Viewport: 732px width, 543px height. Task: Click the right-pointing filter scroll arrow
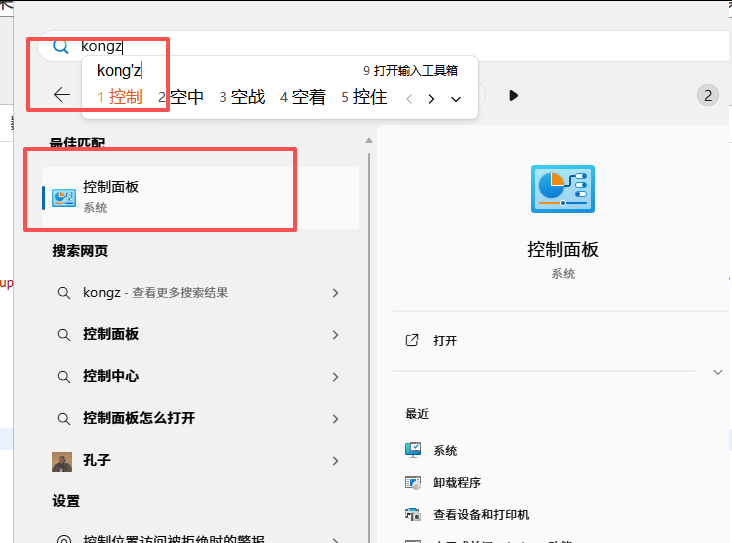pyautogui.click(x=513, y=96)
